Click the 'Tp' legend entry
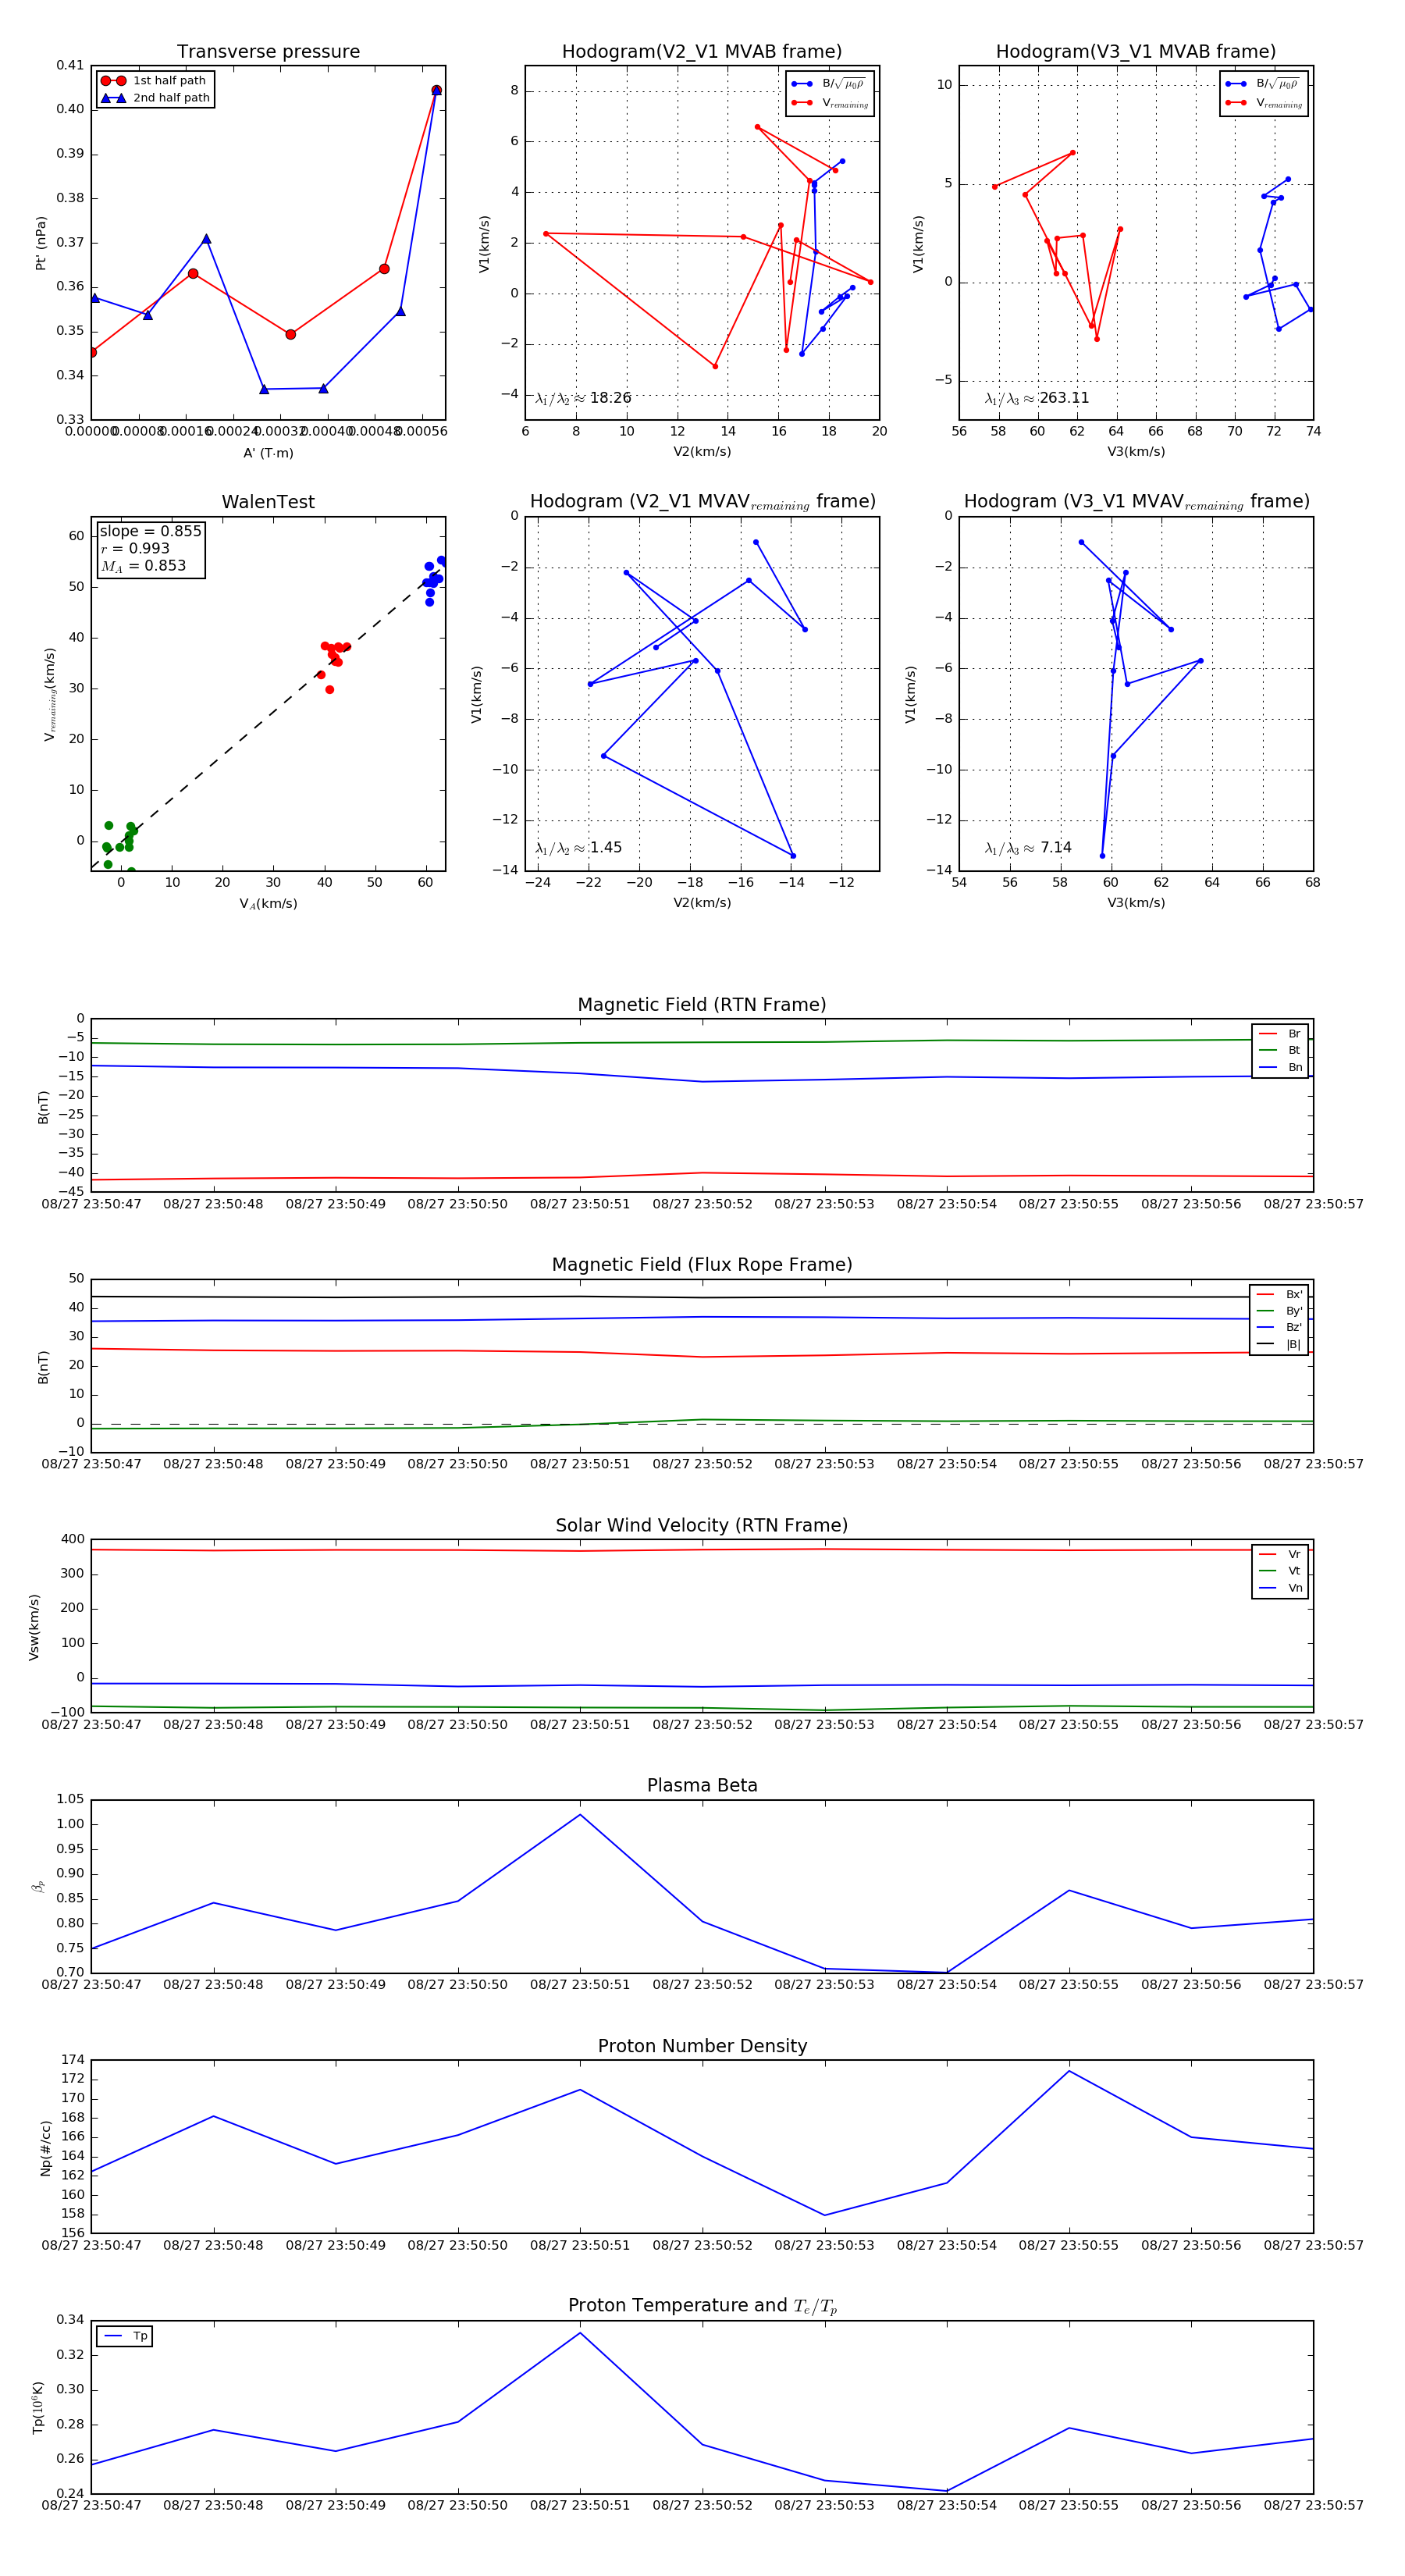Viewport: 1405px width, 2576px height. (x=126, y=2336)
